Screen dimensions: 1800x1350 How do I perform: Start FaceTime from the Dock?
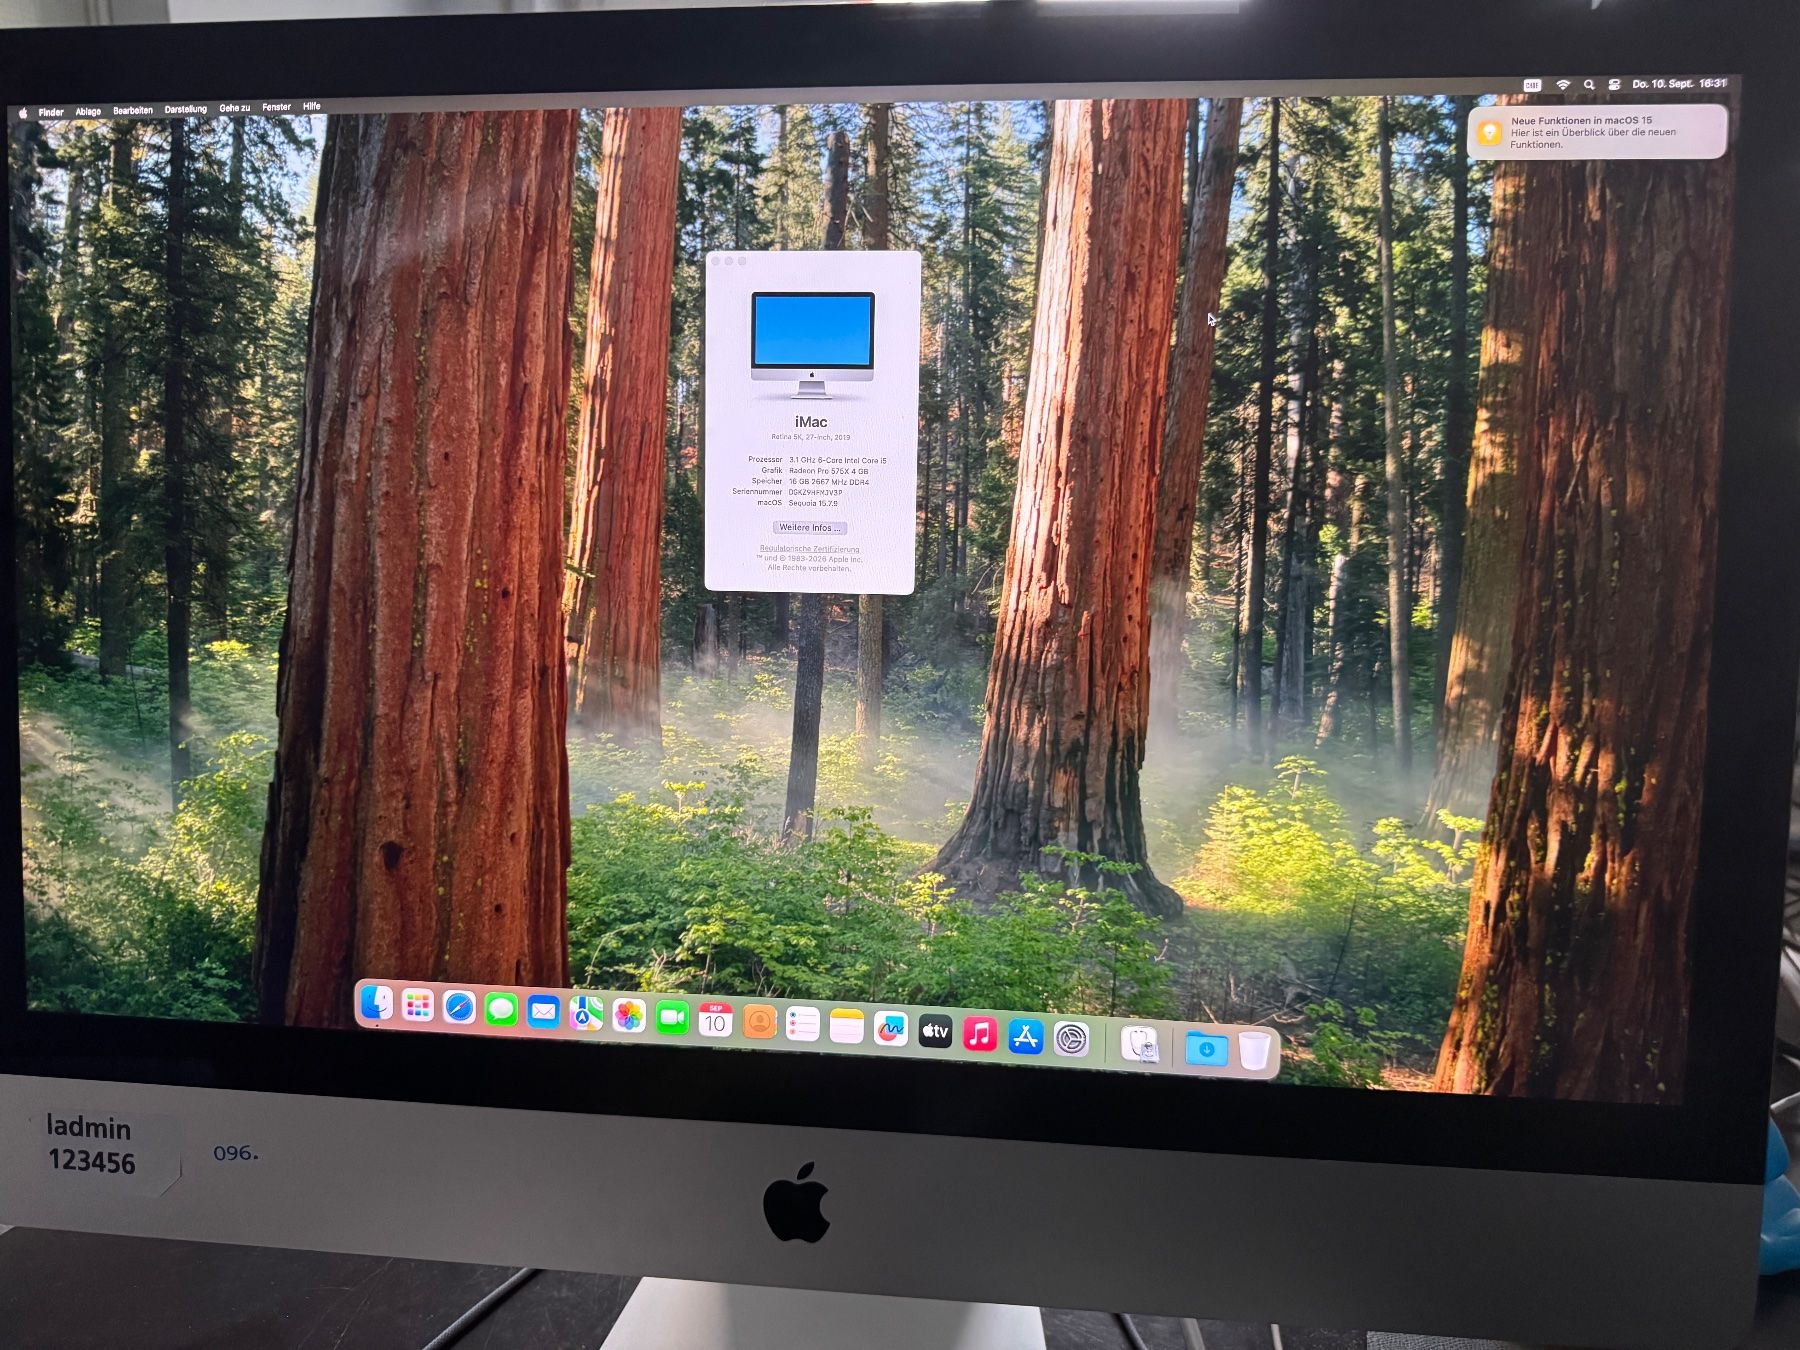(672, 1019)
